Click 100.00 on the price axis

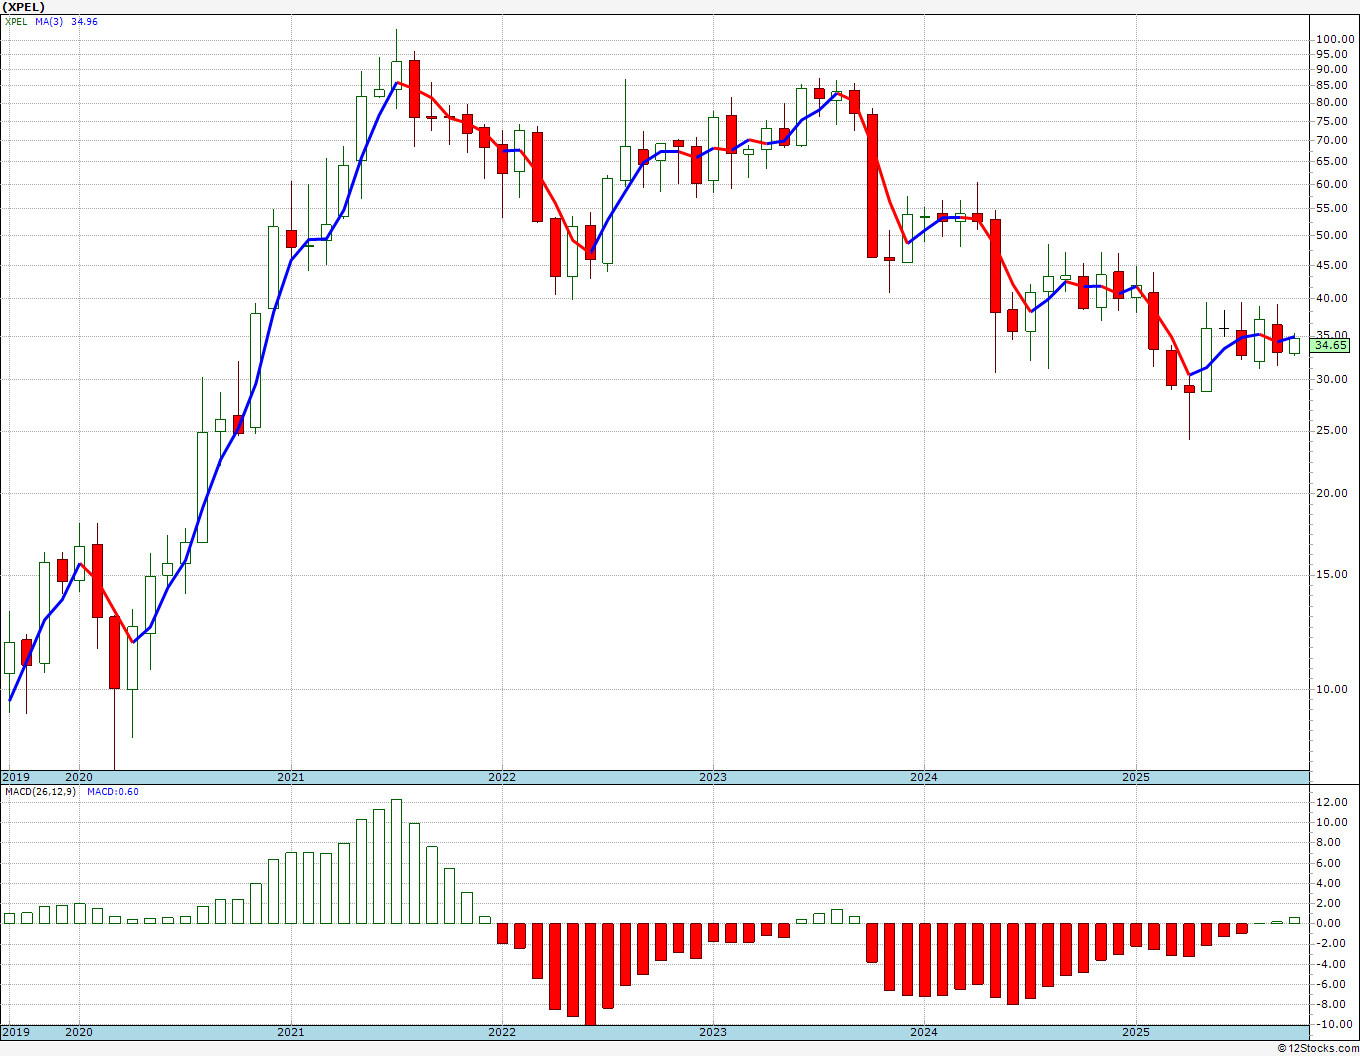1335,40
